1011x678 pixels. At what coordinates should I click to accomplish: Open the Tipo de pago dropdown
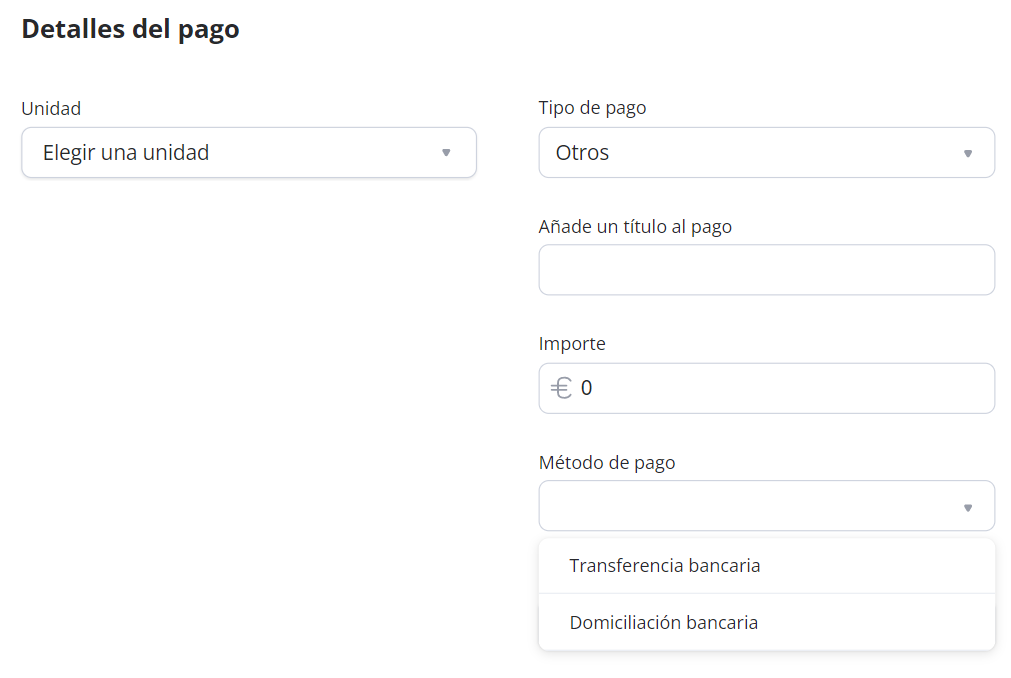click(x=766, y=153)
